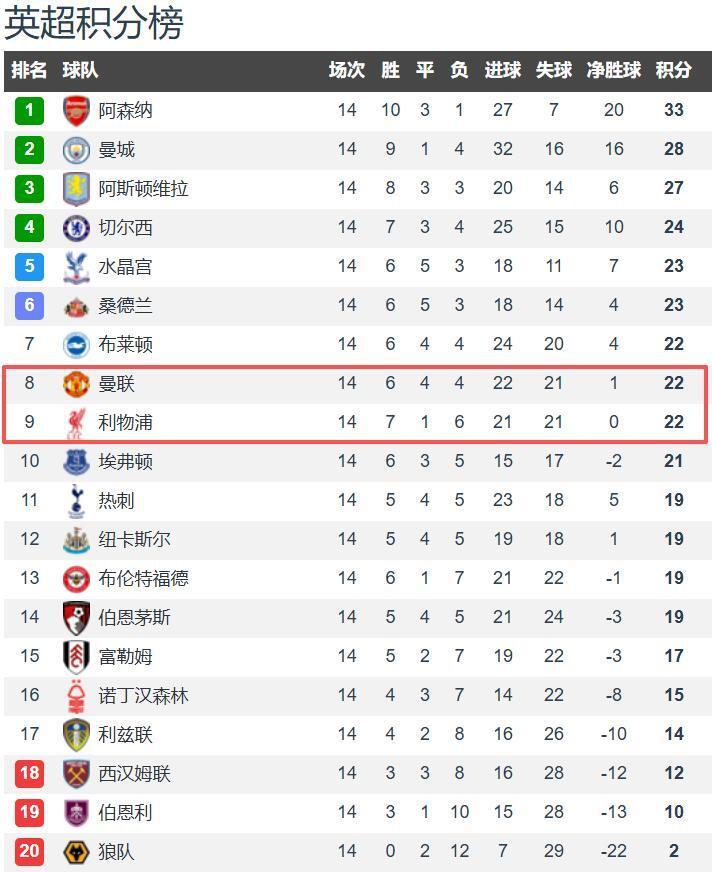Image resolution: width=712 pixels, height=872 pixels.
Task: Click the red rank 20 badge
Action: pyautogui.click(x=29, y=852)
